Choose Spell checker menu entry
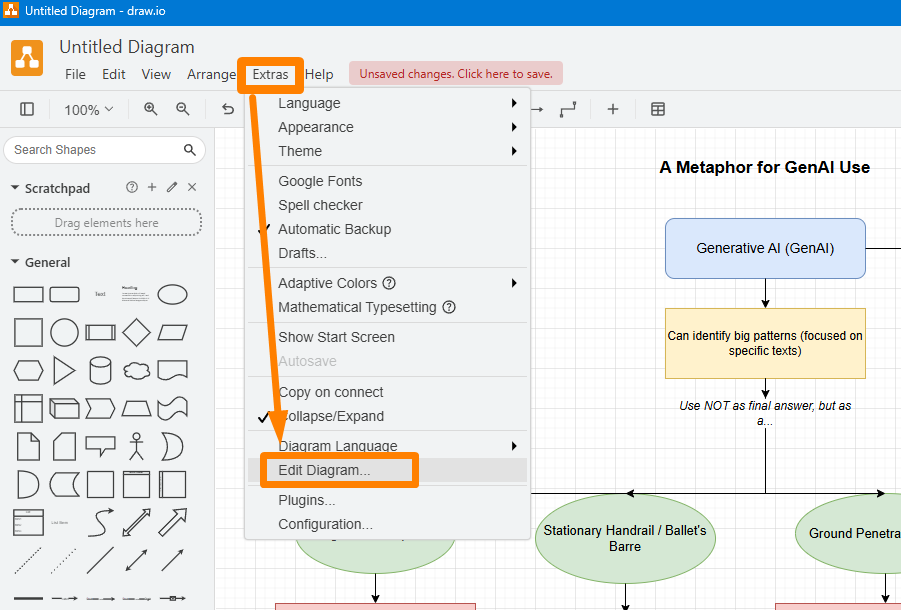Screen dimensions: 901x610 tap(387, 205)
